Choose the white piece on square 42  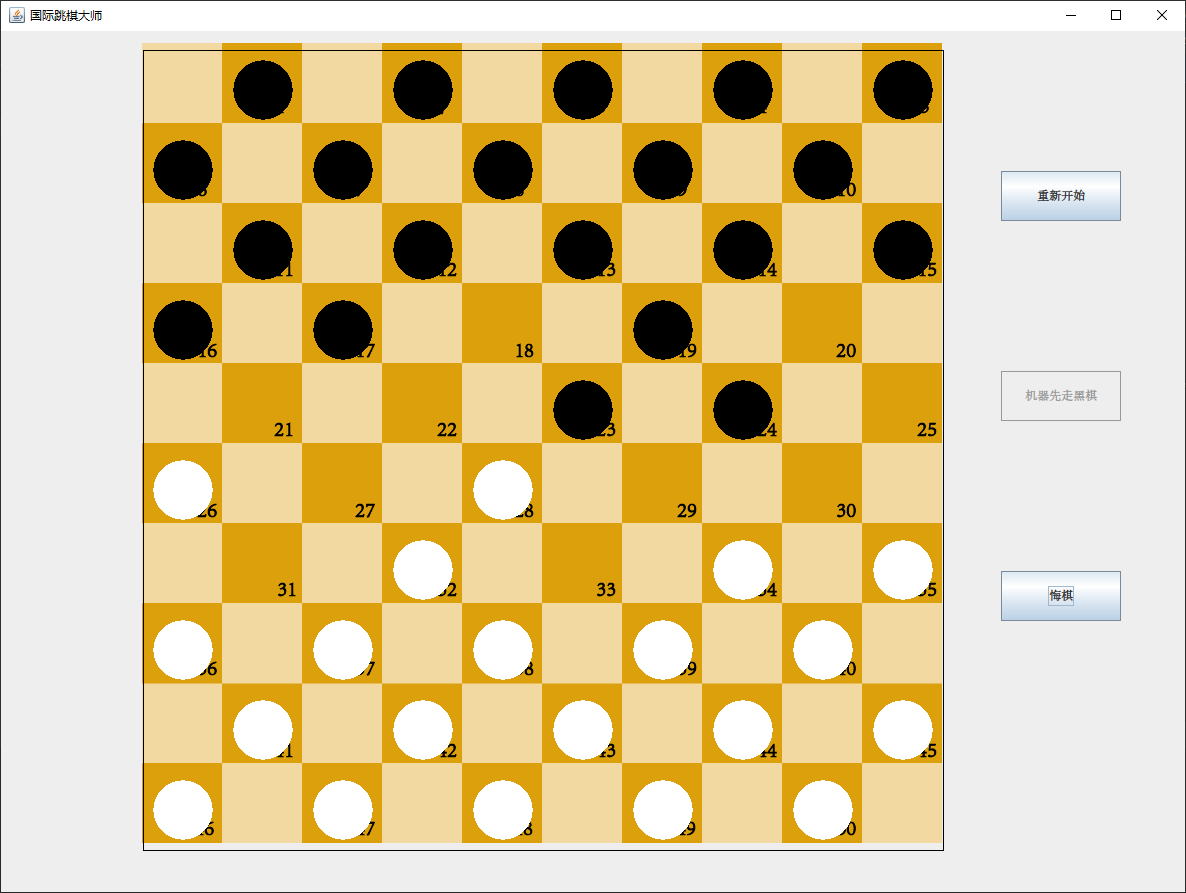coord(423,730)
